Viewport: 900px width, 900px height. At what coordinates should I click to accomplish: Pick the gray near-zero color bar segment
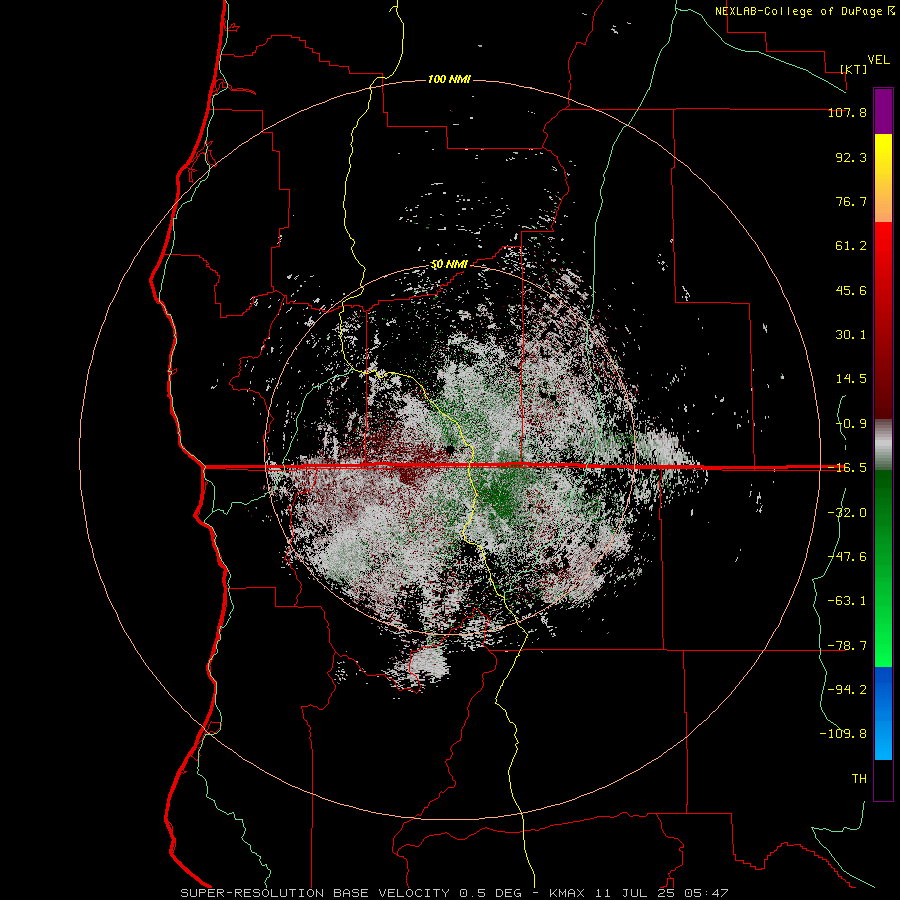(883, 444)
